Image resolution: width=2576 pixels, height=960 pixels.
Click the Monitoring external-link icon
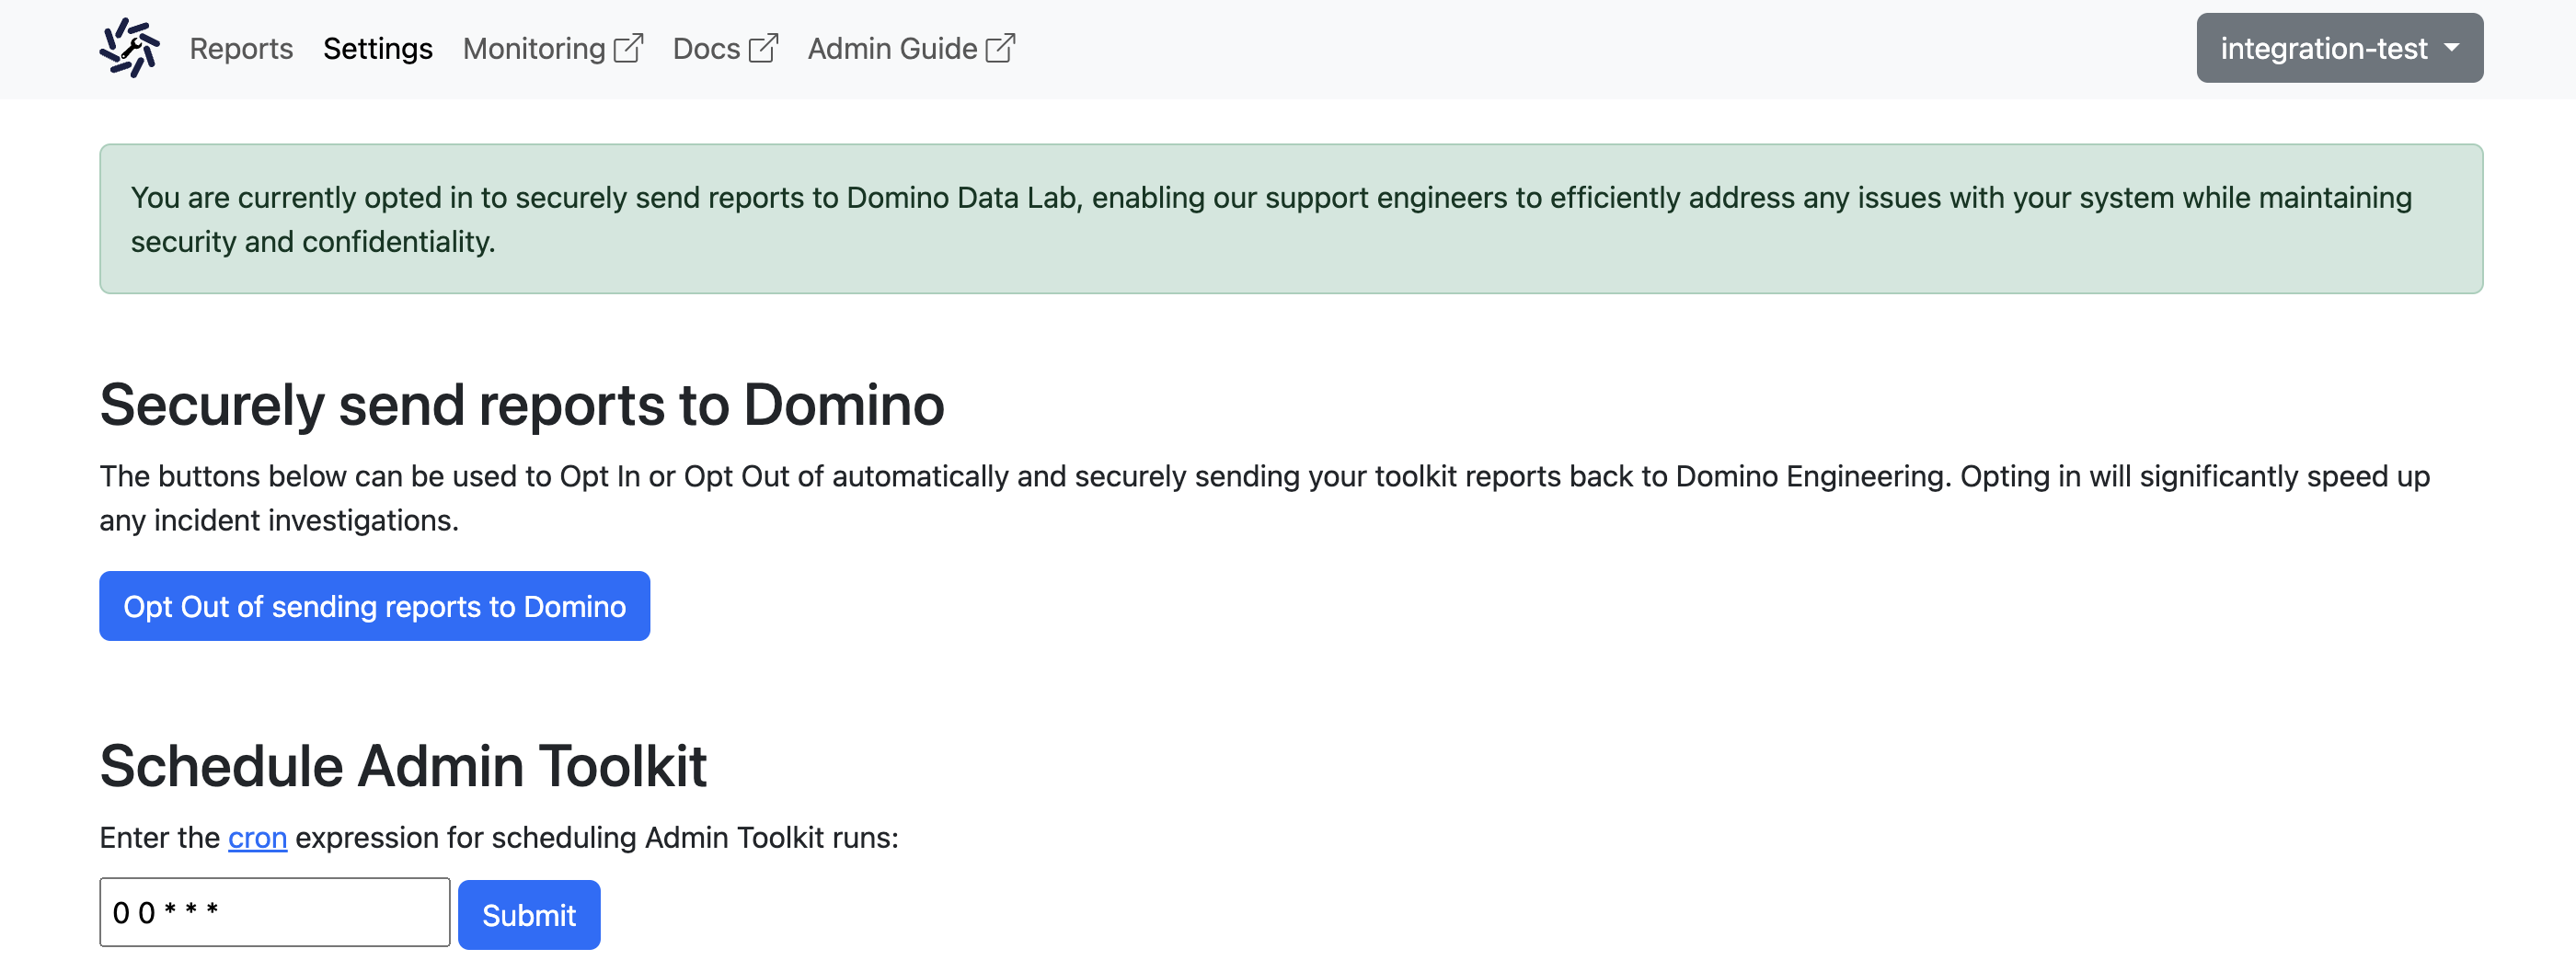click(x=628, y=48)
